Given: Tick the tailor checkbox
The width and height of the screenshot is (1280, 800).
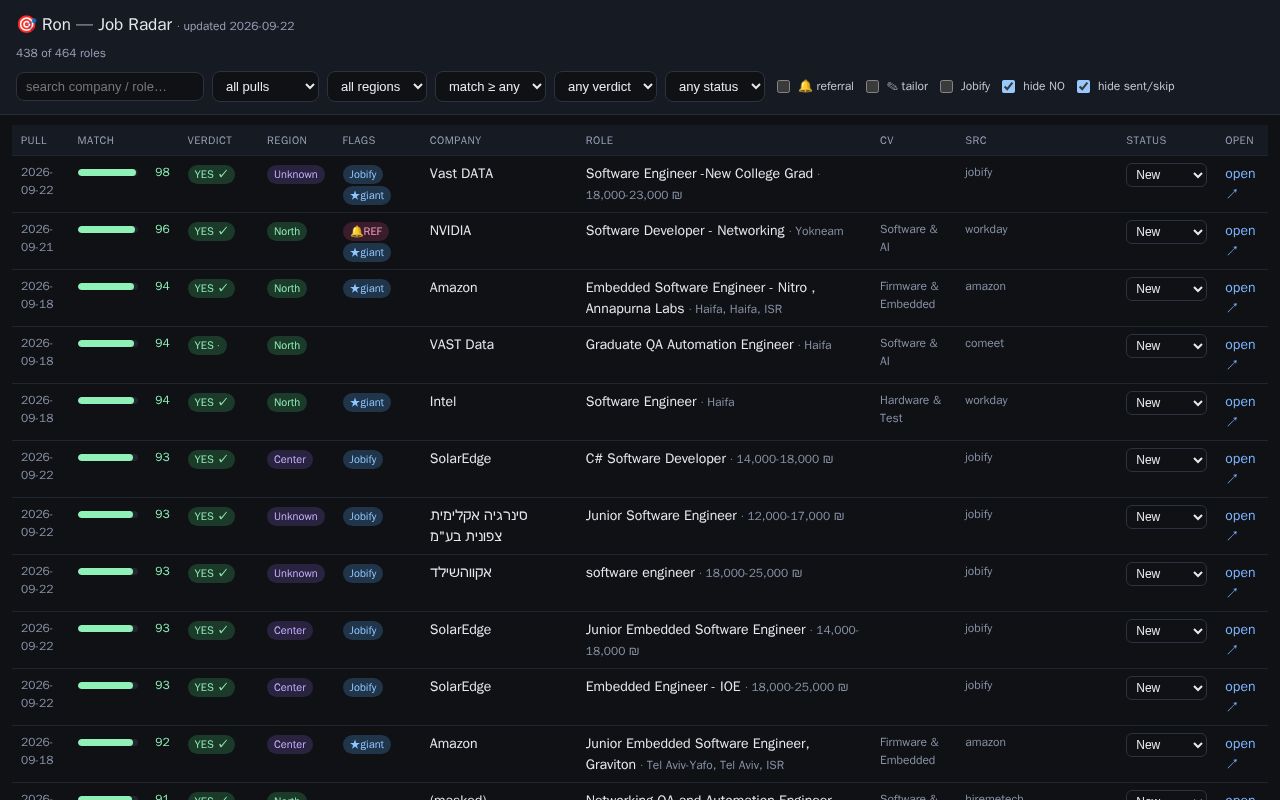Looking at the screenshot, I should point(873,87).
